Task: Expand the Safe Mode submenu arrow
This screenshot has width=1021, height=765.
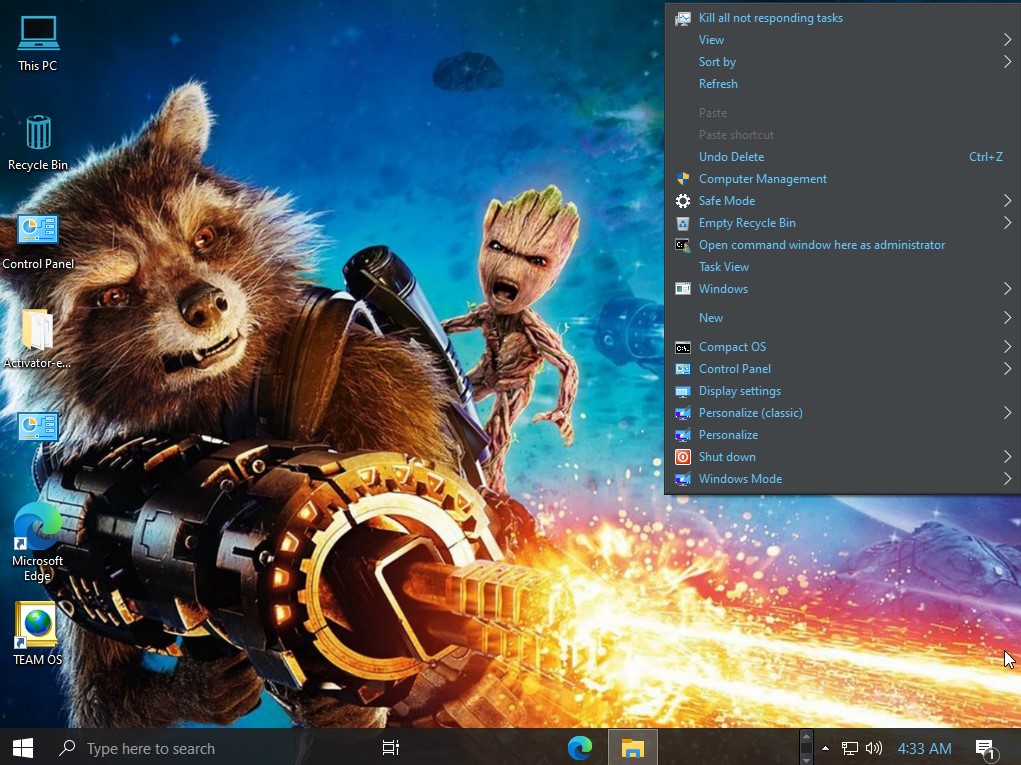Action: tap(1007, 201)
